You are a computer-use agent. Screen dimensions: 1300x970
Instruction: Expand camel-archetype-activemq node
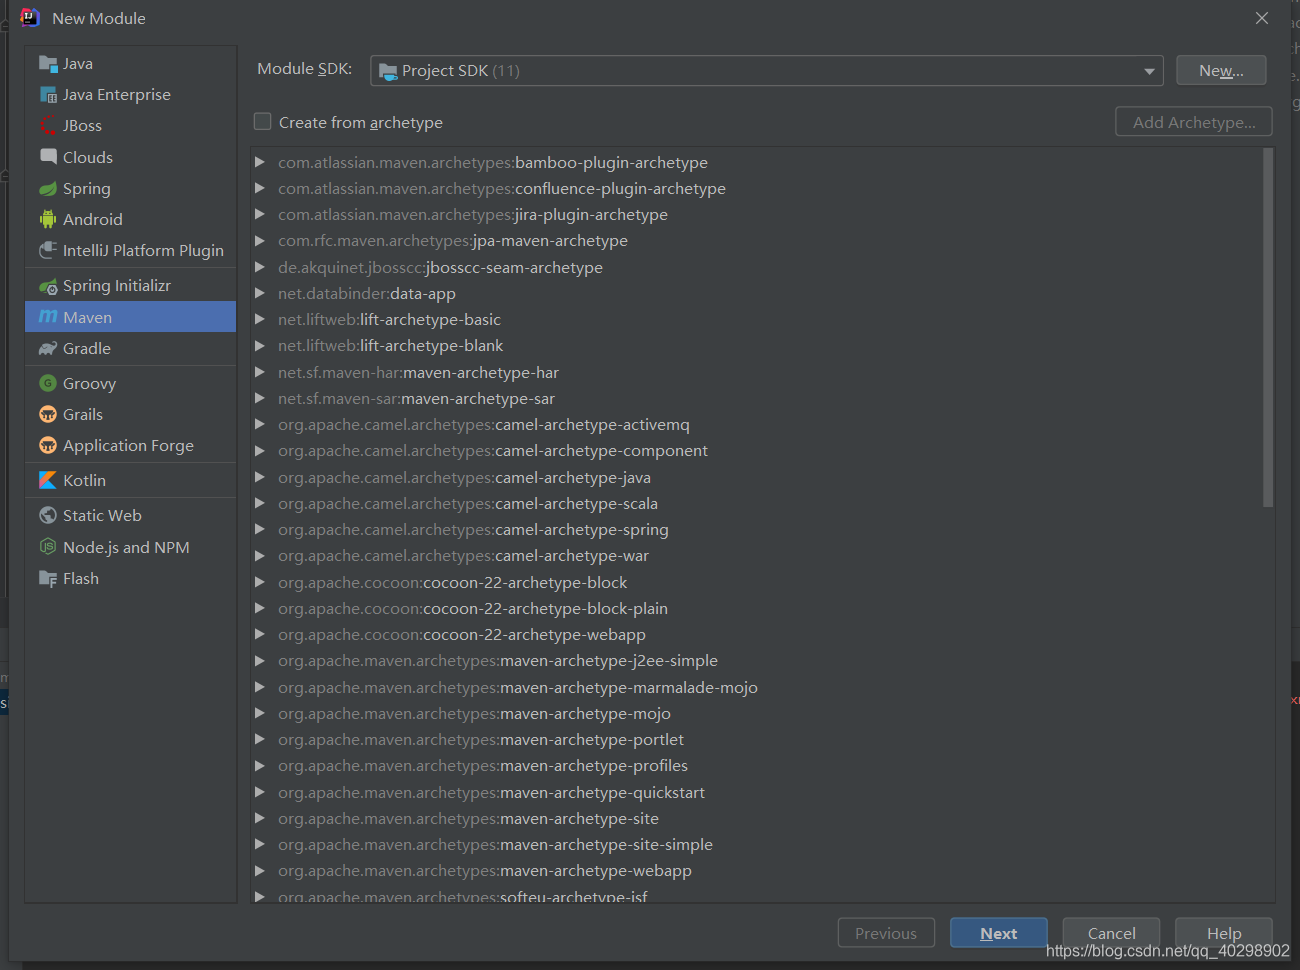pos(260,424)
